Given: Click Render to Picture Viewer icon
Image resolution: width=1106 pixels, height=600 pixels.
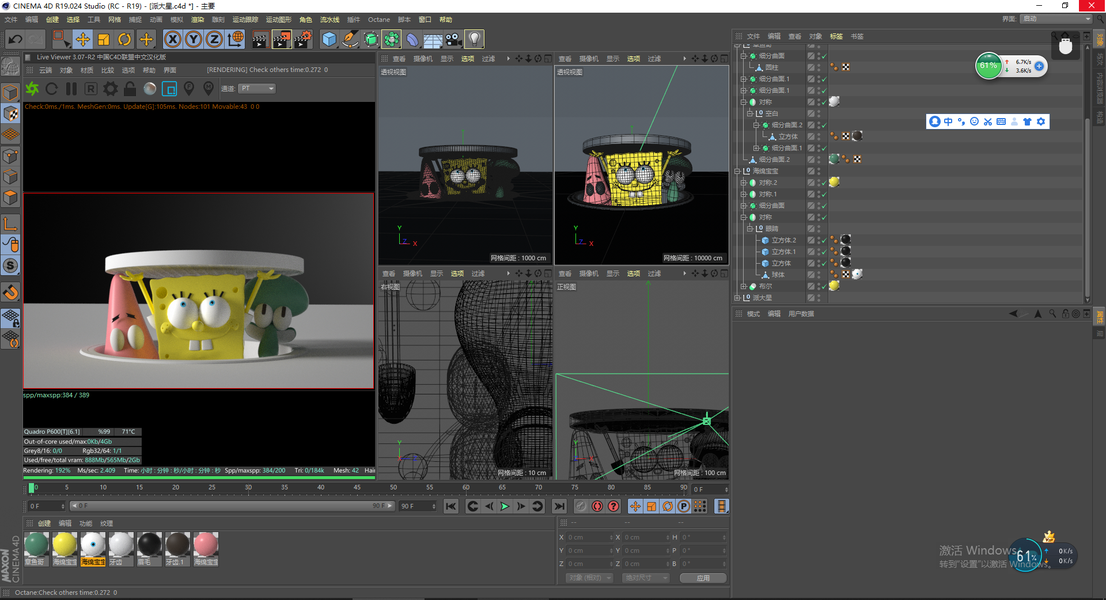Looking at the screenshot, I should pos(281,39).
